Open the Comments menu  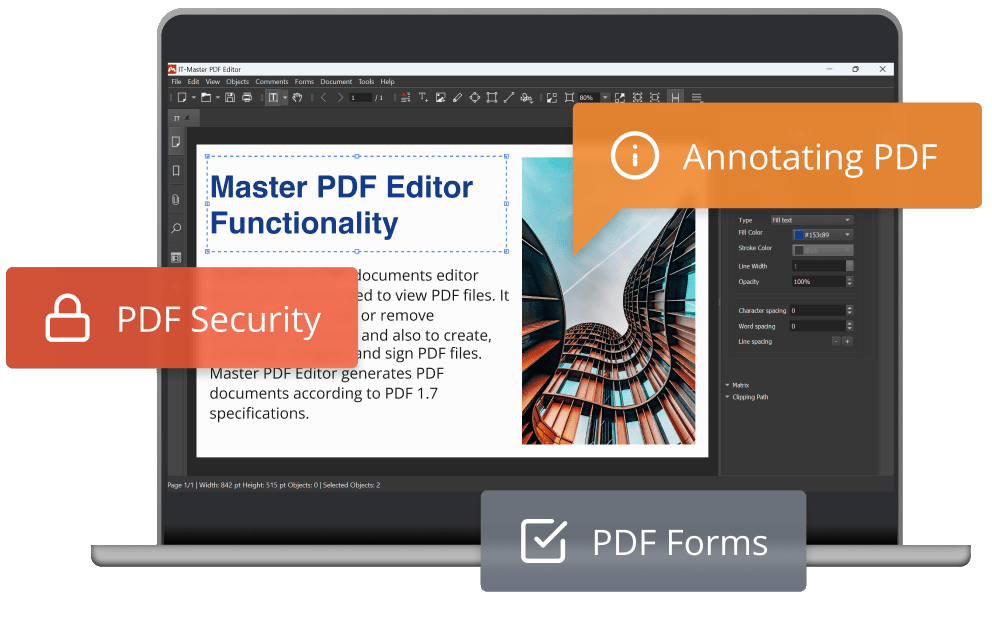click(x=272, y=81)
